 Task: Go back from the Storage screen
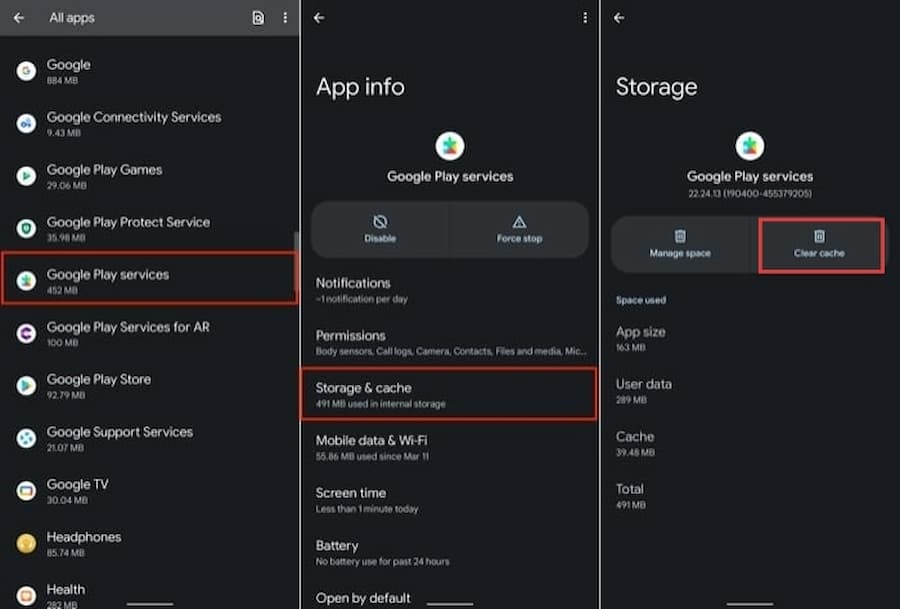[619, 18]
